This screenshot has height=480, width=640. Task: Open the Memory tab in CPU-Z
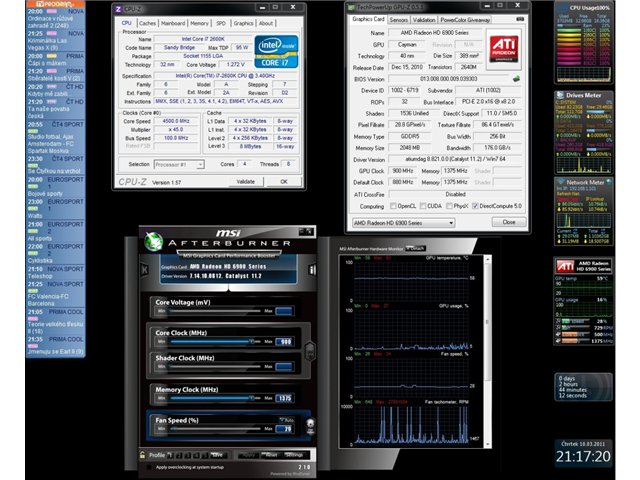pos(199,23)
